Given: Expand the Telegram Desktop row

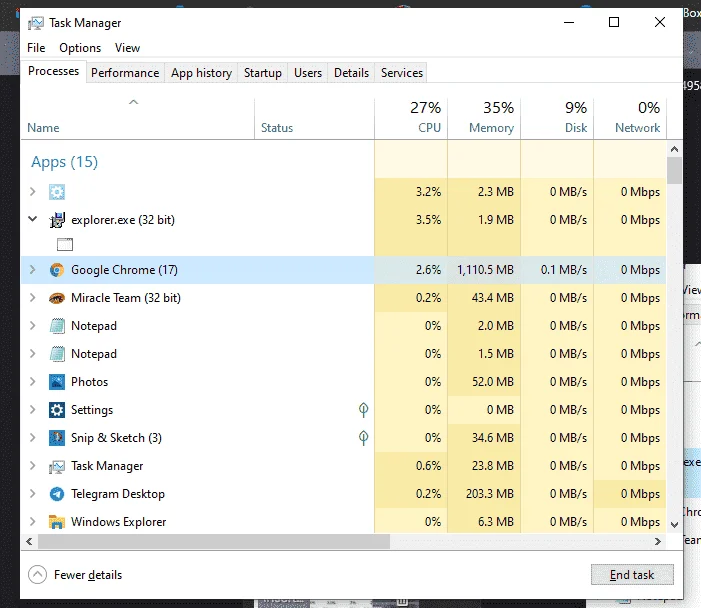Looking at the screenshot, I should click(32, 494).
